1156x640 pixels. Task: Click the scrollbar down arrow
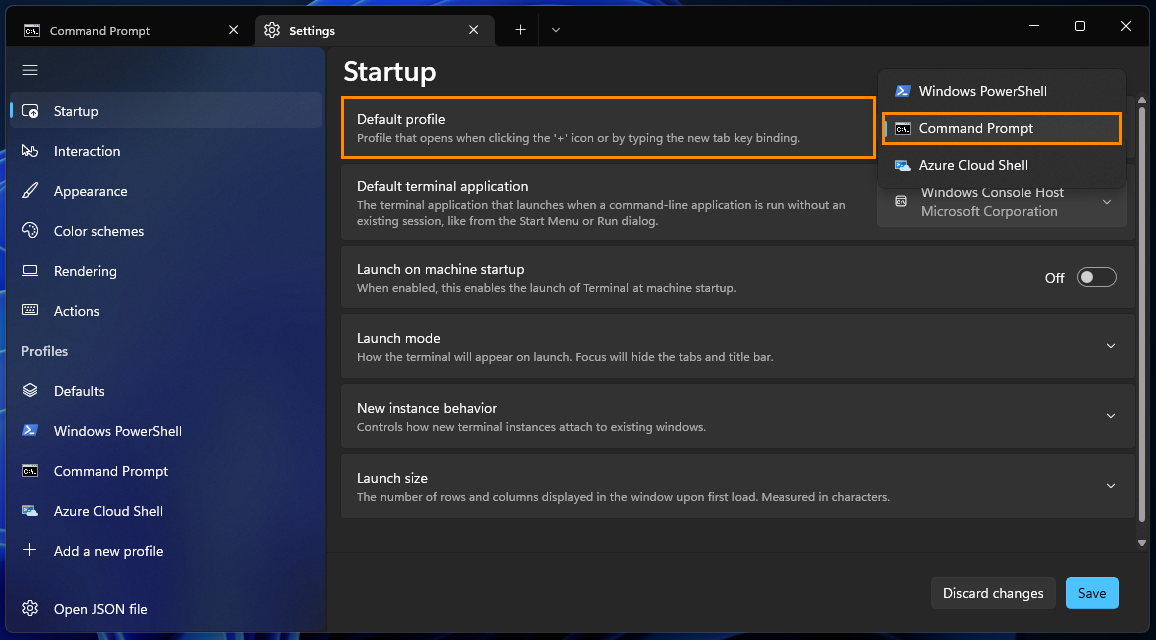1142,543
